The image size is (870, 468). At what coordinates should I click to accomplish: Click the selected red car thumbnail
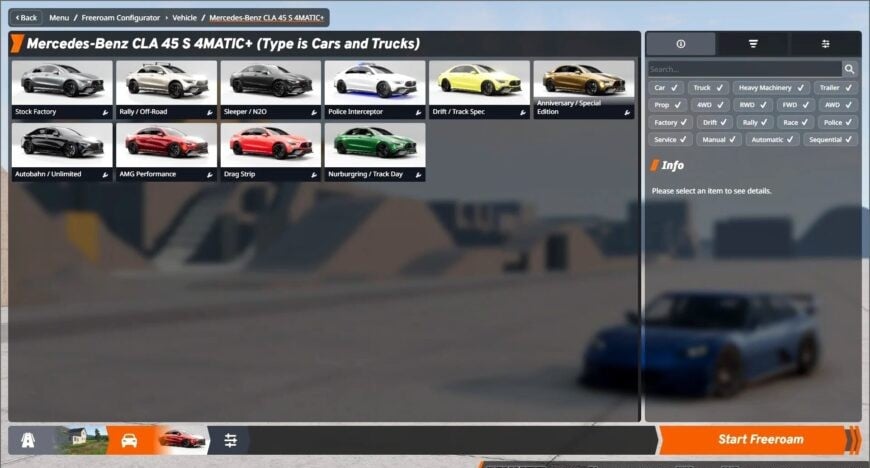[x=182, y=440]
